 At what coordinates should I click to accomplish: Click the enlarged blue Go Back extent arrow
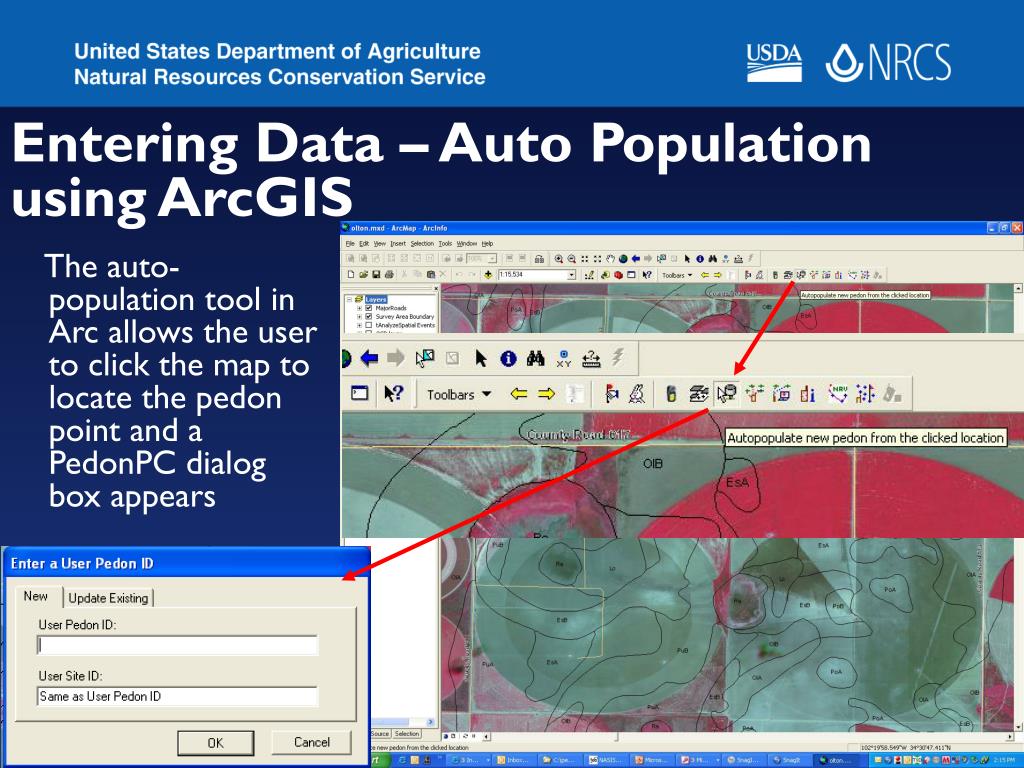pos(369,358)
